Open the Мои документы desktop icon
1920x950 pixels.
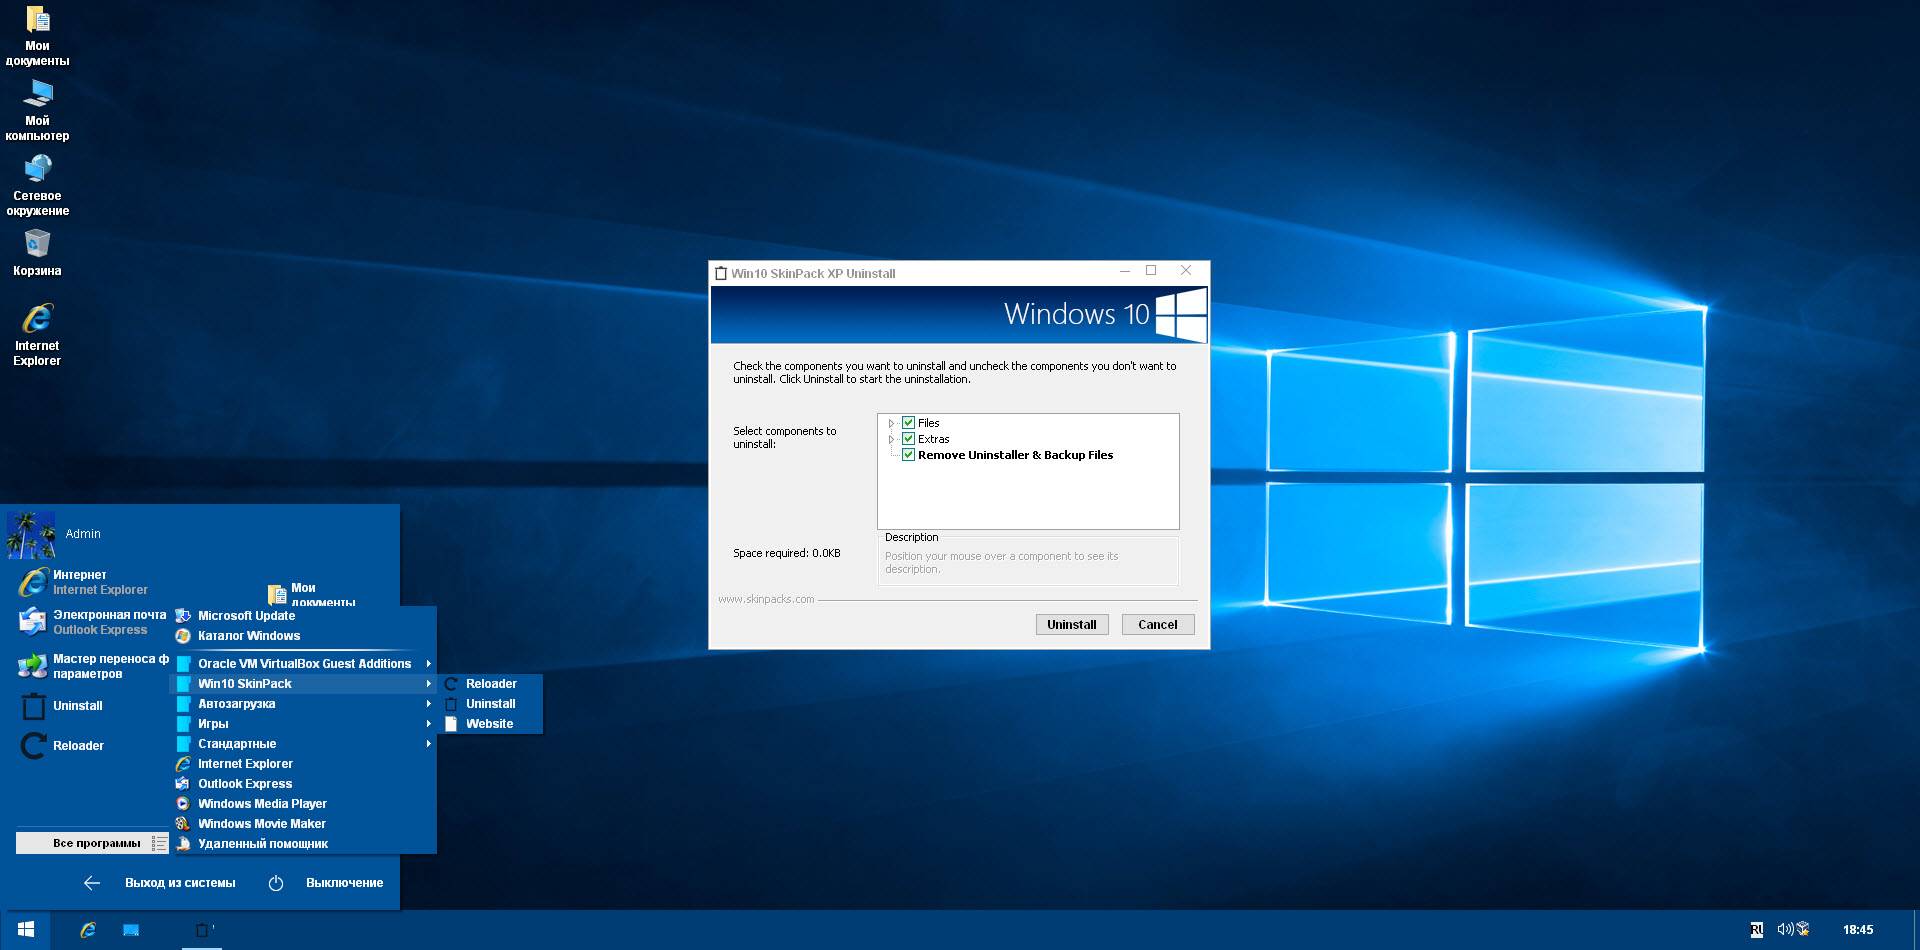(37, 36)
